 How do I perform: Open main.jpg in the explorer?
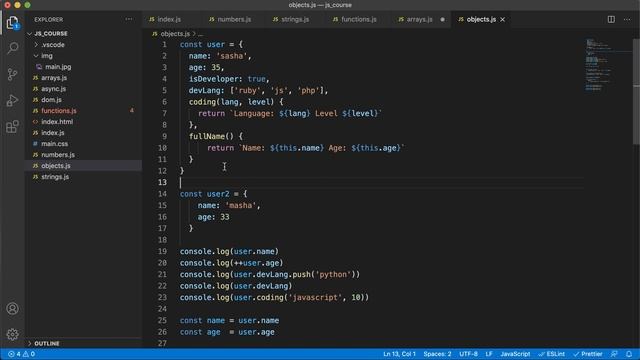coord(58,67)
